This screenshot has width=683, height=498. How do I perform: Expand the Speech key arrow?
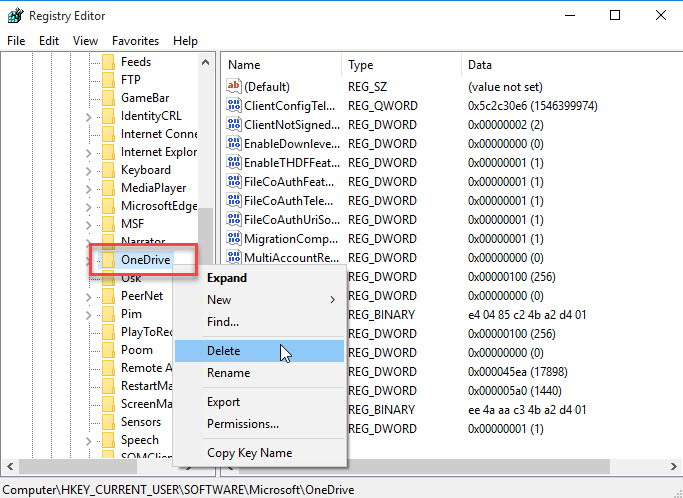click(89, 441)
